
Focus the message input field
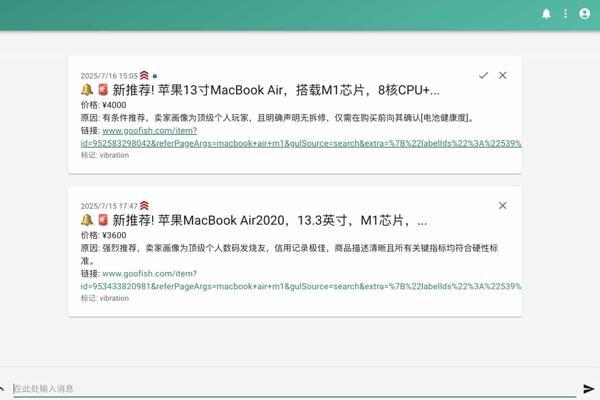click(x=295, y=389)
